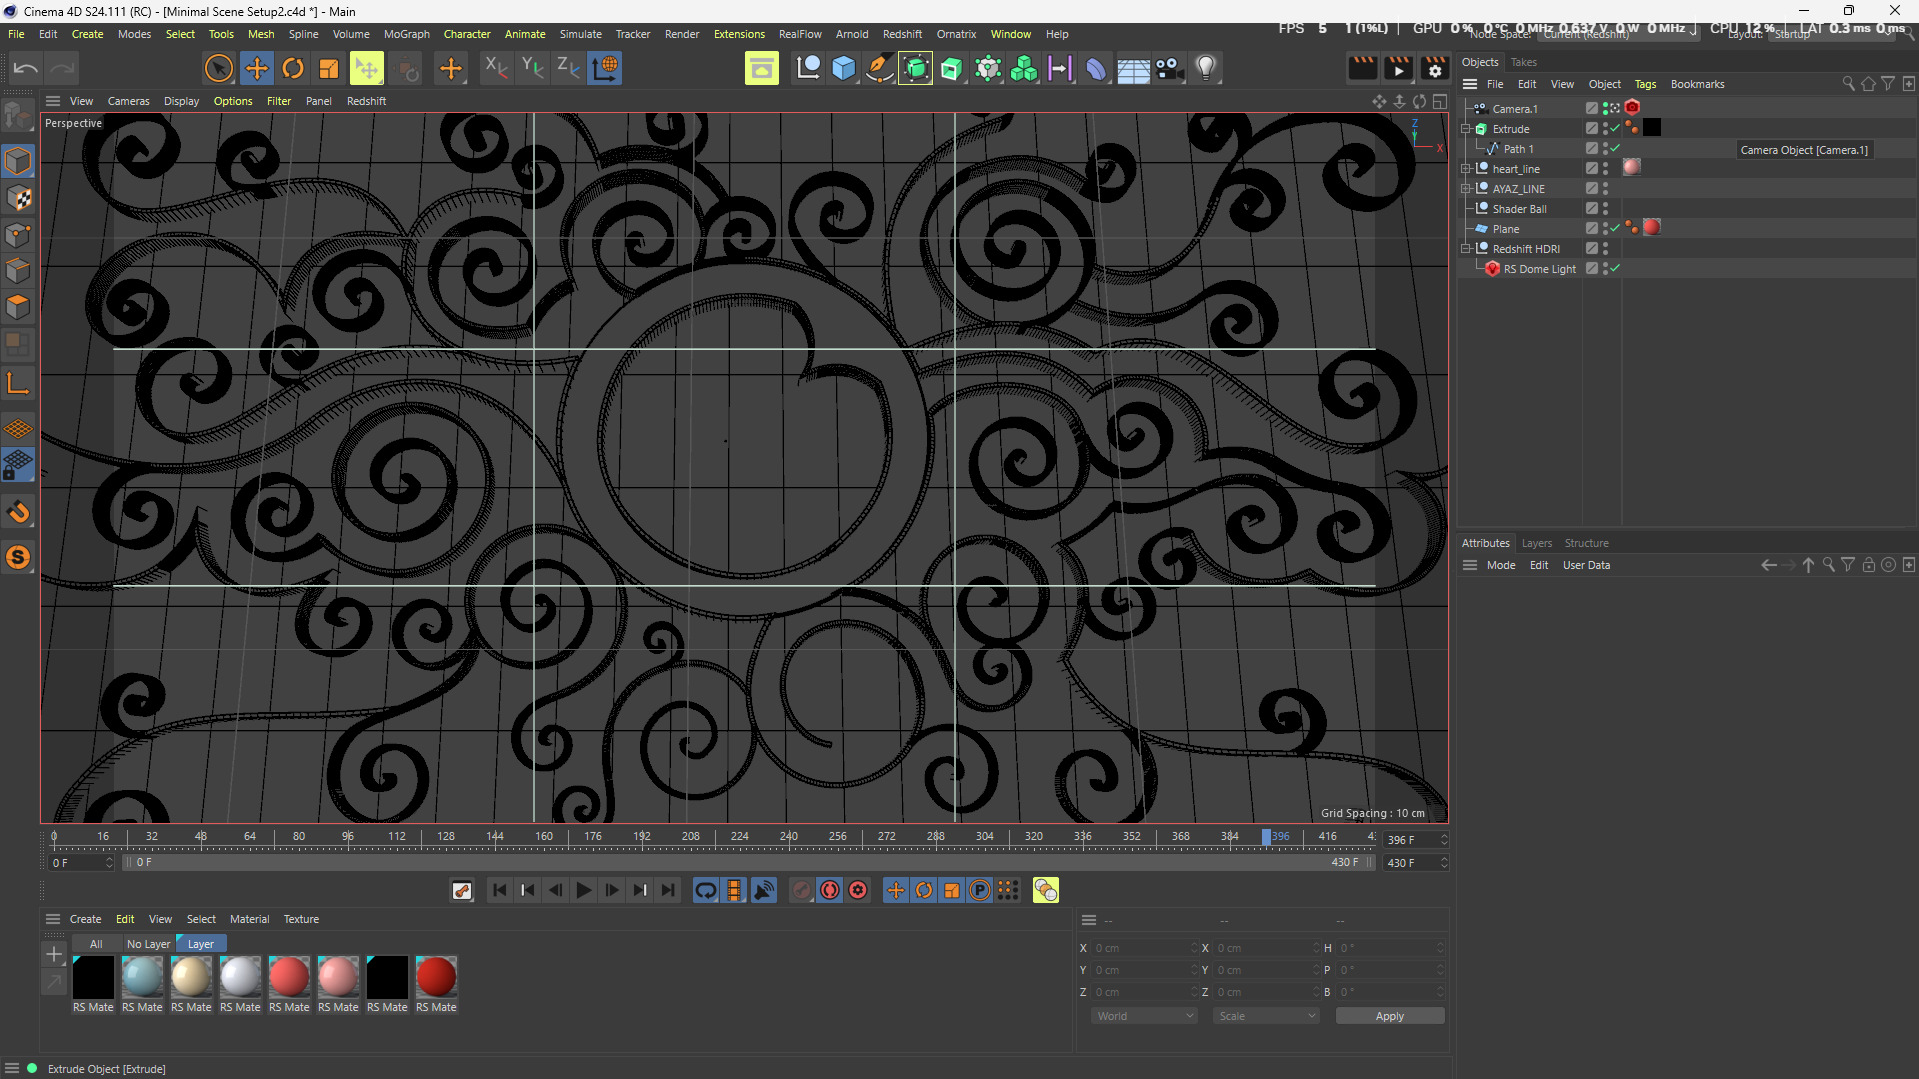Select the No Layer material filter
1919x1079 pixels.
click(x=148, y=944)
